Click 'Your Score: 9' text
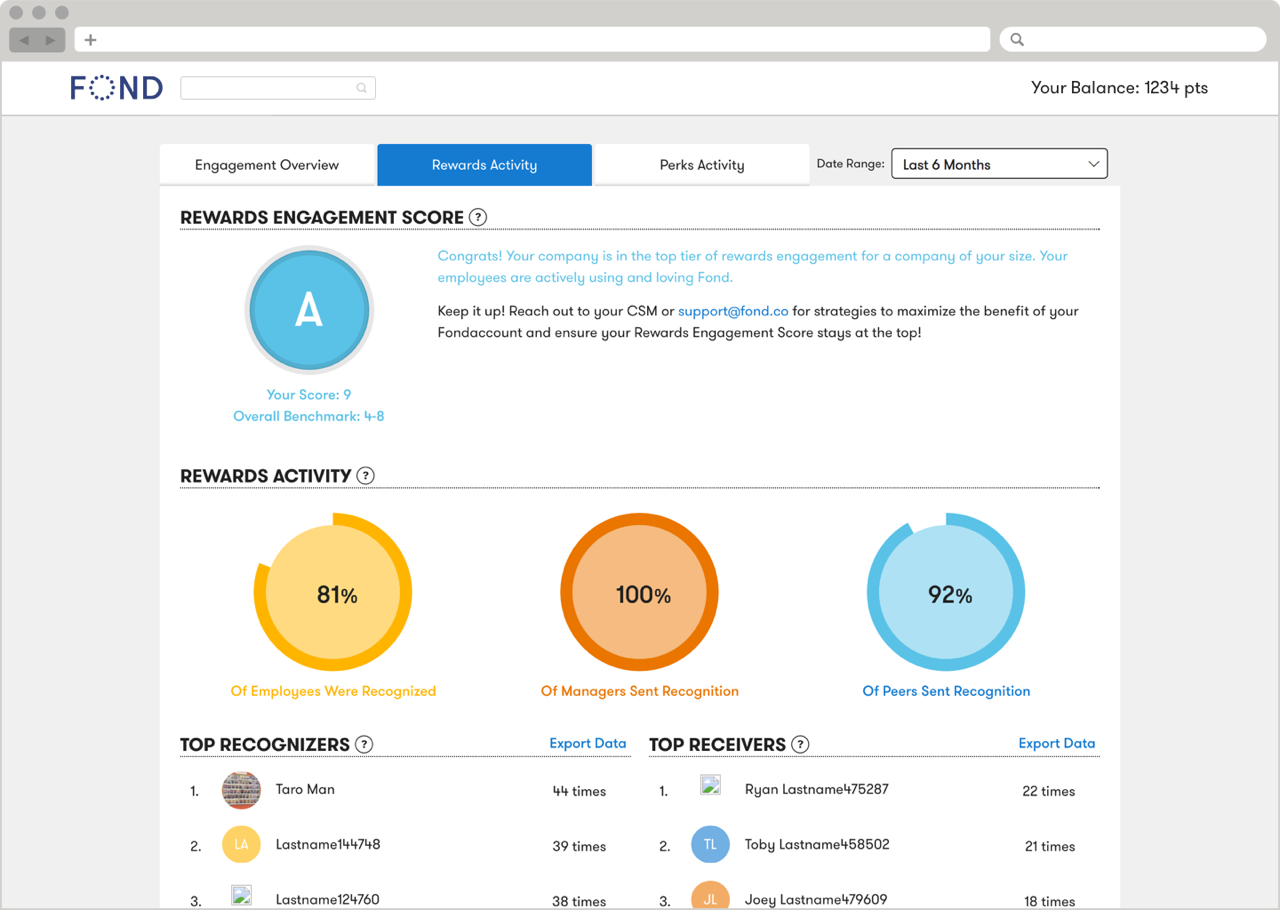Image resolution: width=1280 pixels, height=910 pixels. [309, 395]
